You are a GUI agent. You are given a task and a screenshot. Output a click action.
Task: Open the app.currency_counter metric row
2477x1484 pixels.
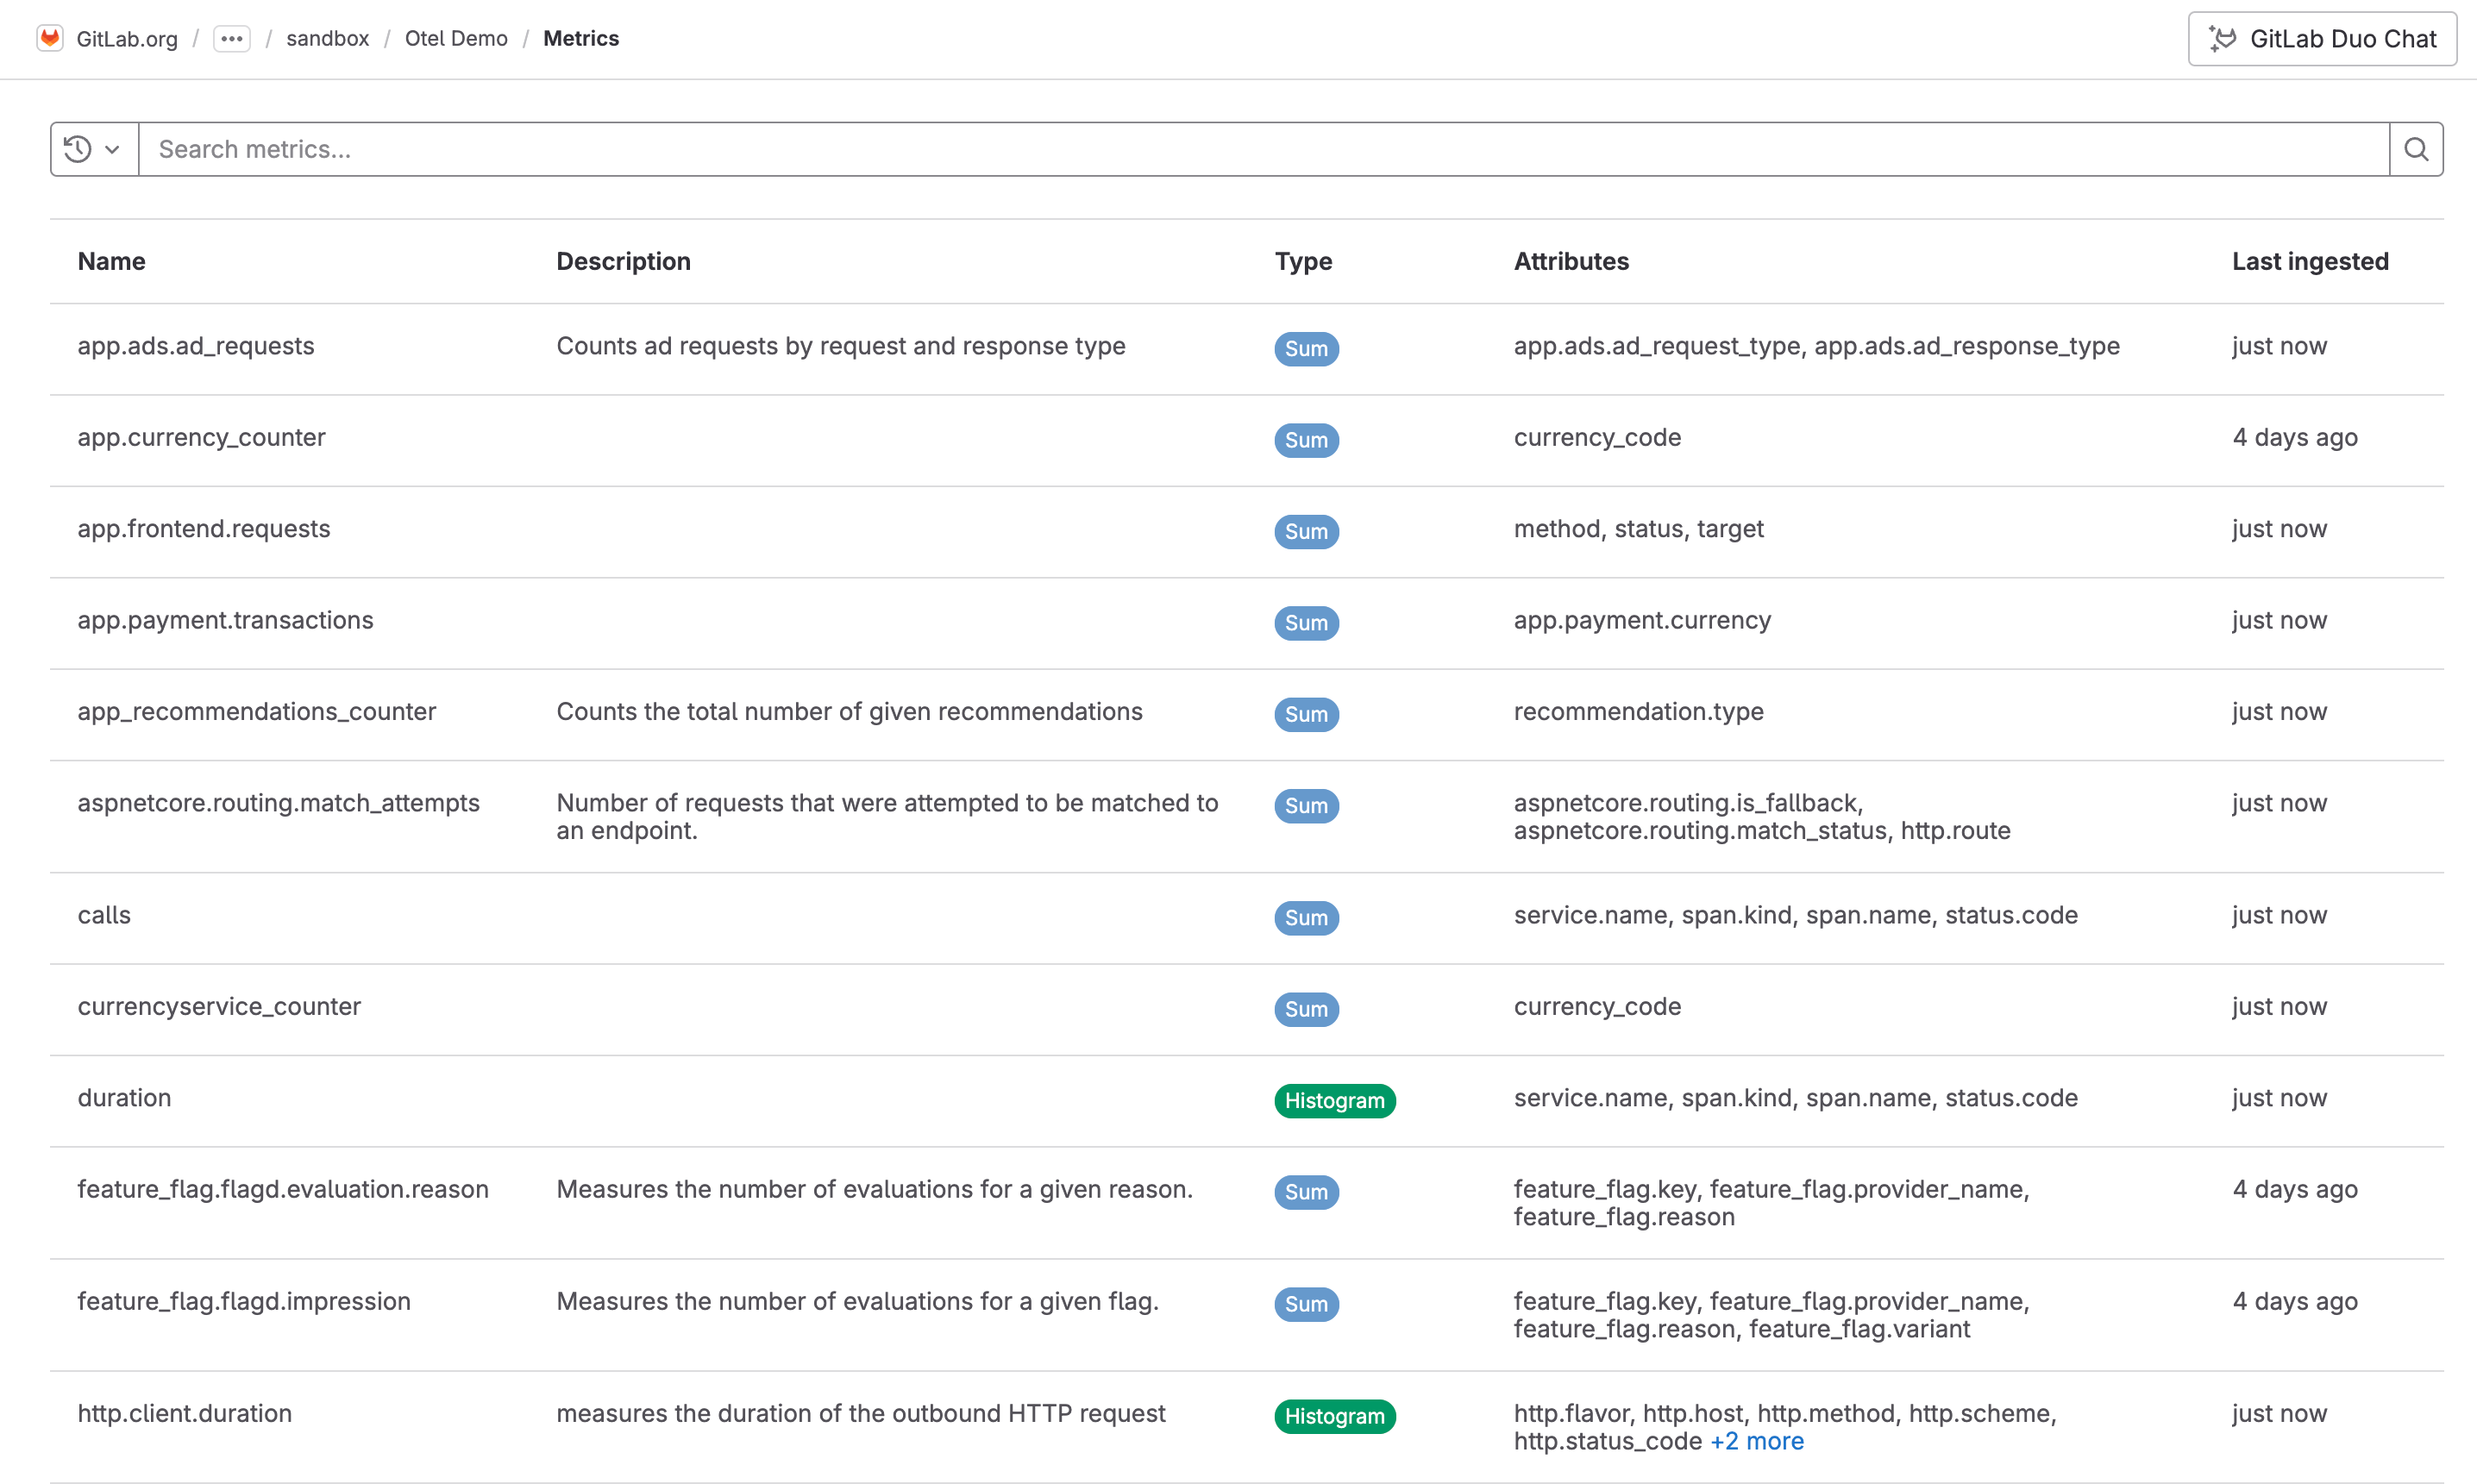201,437
